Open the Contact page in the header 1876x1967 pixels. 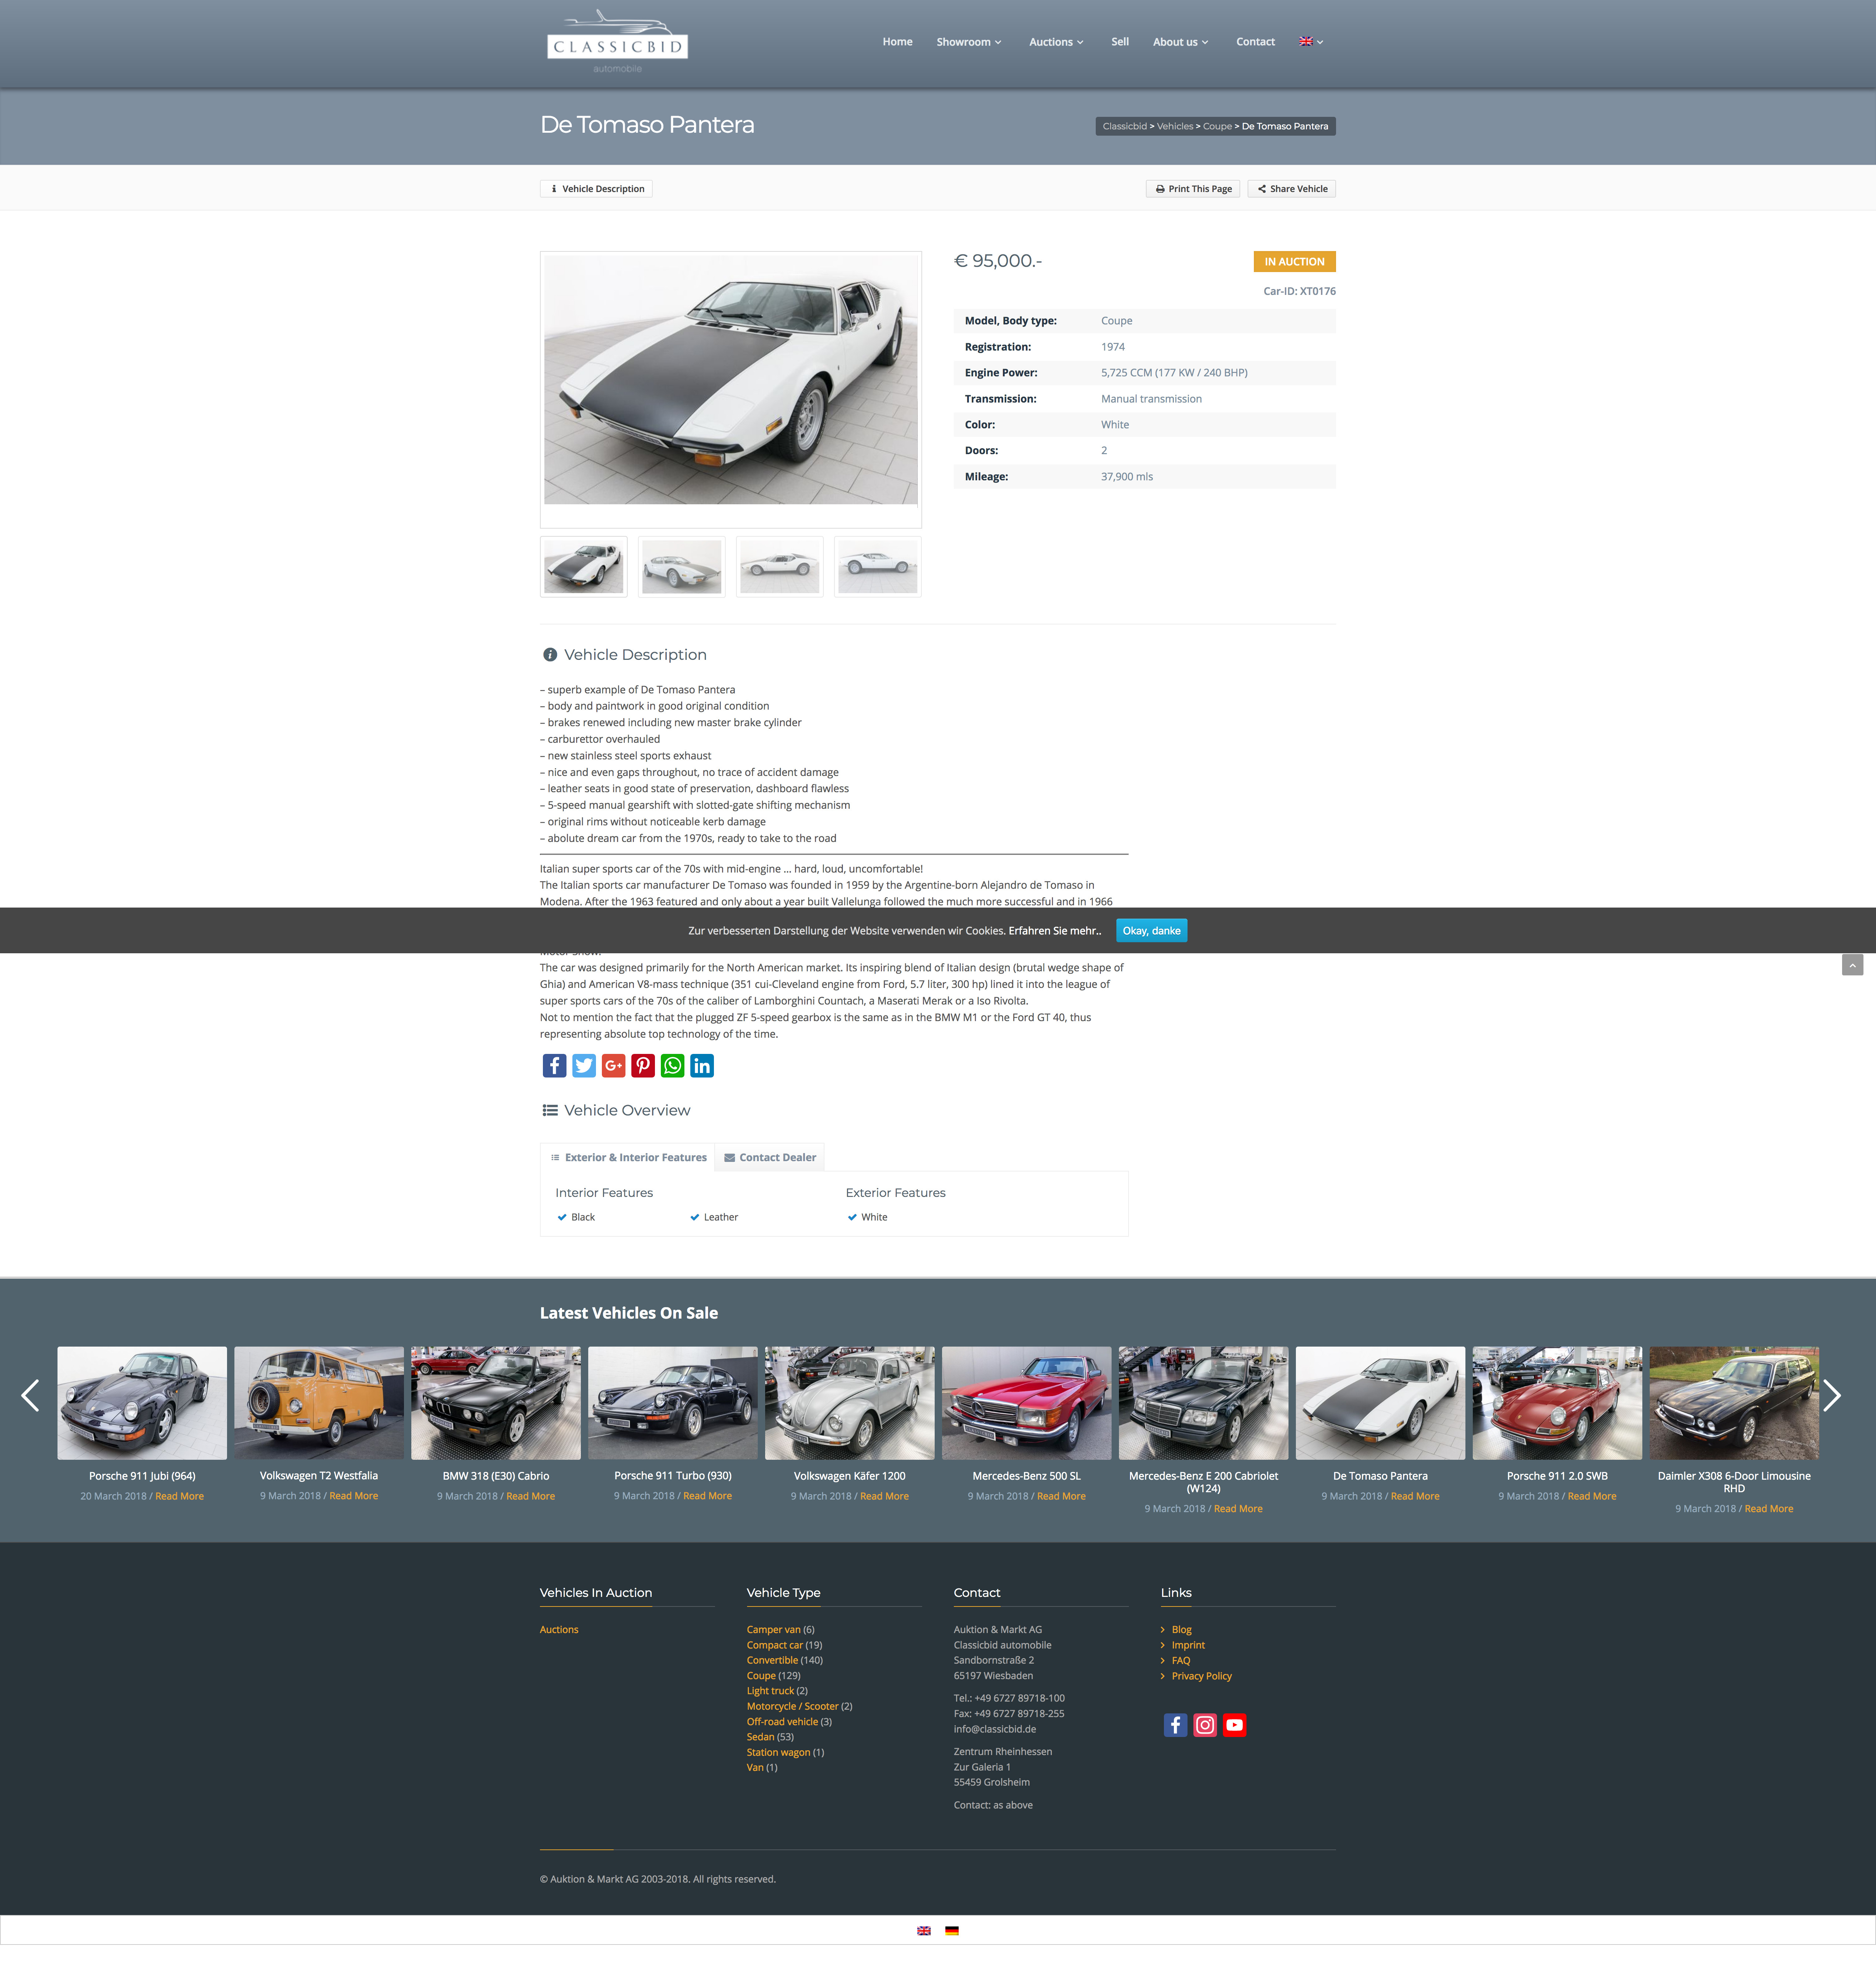click(1255, 42)
